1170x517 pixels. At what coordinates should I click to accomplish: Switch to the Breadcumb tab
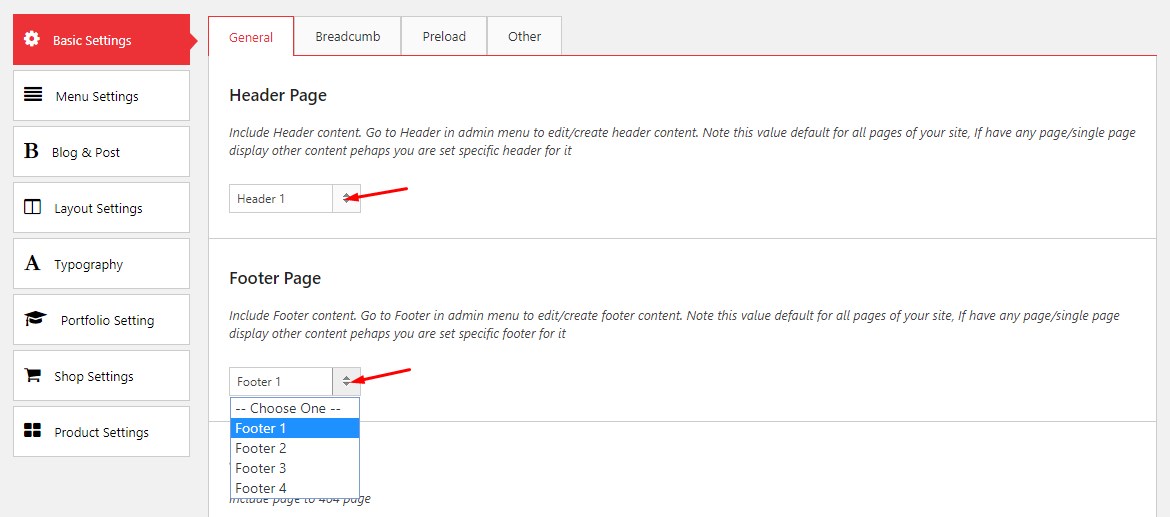[x=347, y=37]
